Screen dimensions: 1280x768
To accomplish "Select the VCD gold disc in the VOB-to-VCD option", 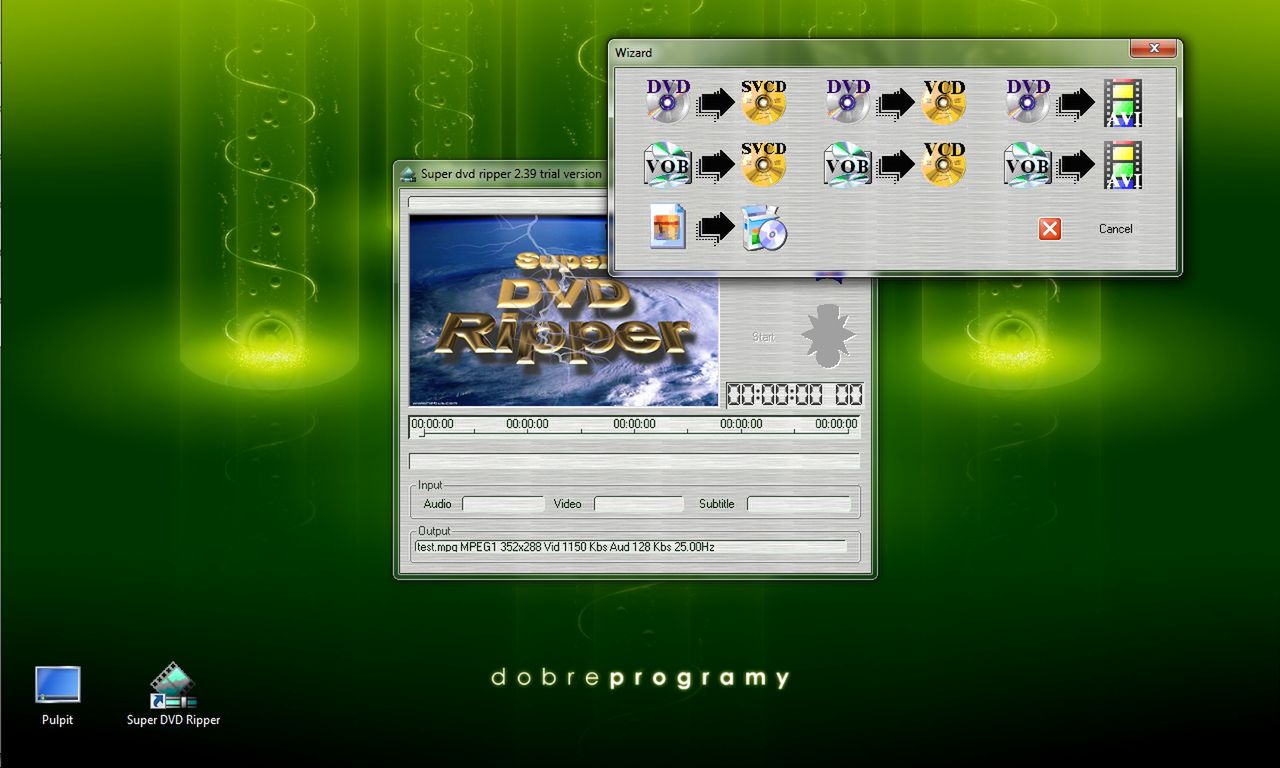I will point(944,164).
